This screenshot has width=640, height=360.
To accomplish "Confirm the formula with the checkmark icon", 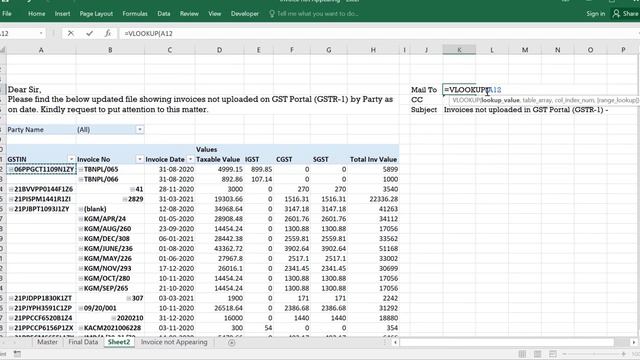I will 89,33.
